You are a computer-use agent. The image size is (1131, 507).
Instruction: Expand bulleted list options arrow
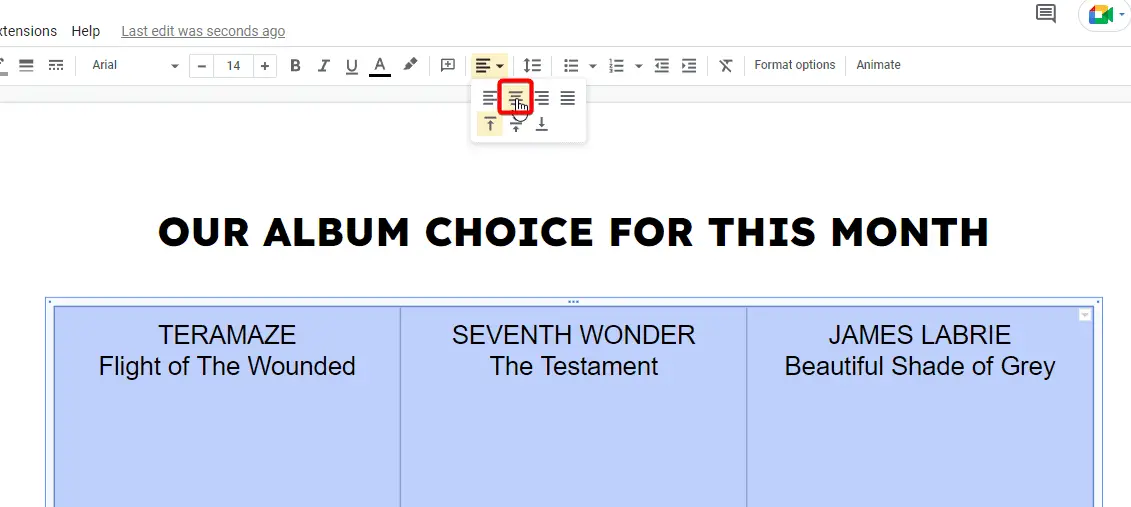(592, 66)
